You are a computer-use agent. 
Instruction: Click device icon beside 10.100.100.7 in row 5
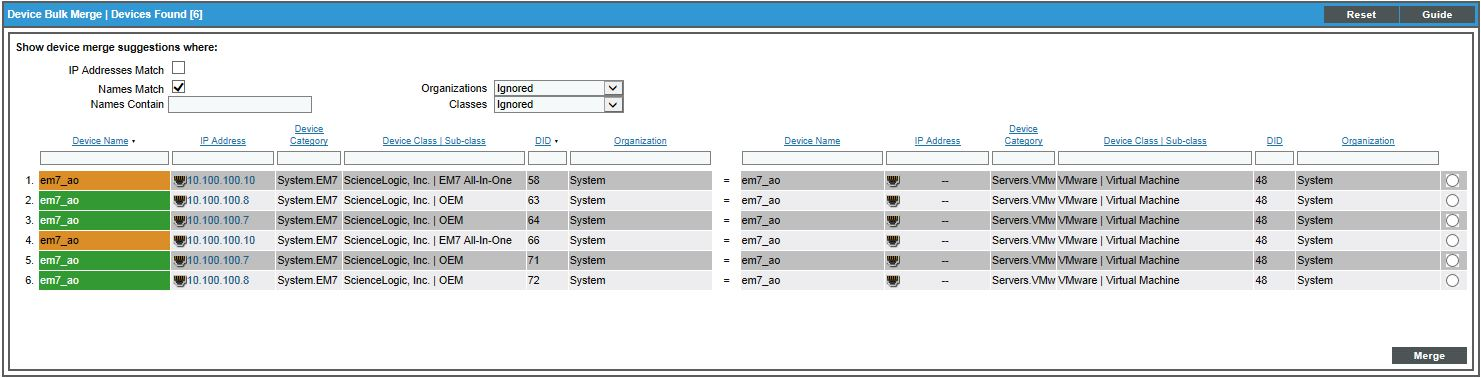(180, 261)
